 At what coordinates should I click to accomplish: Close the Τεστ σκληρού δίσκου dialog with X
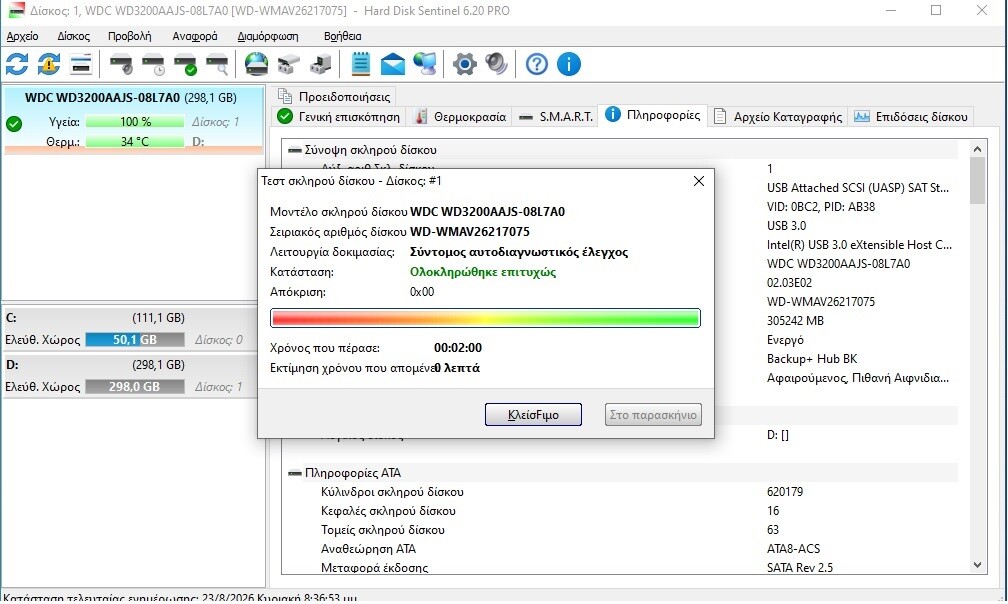click(699, 181)
